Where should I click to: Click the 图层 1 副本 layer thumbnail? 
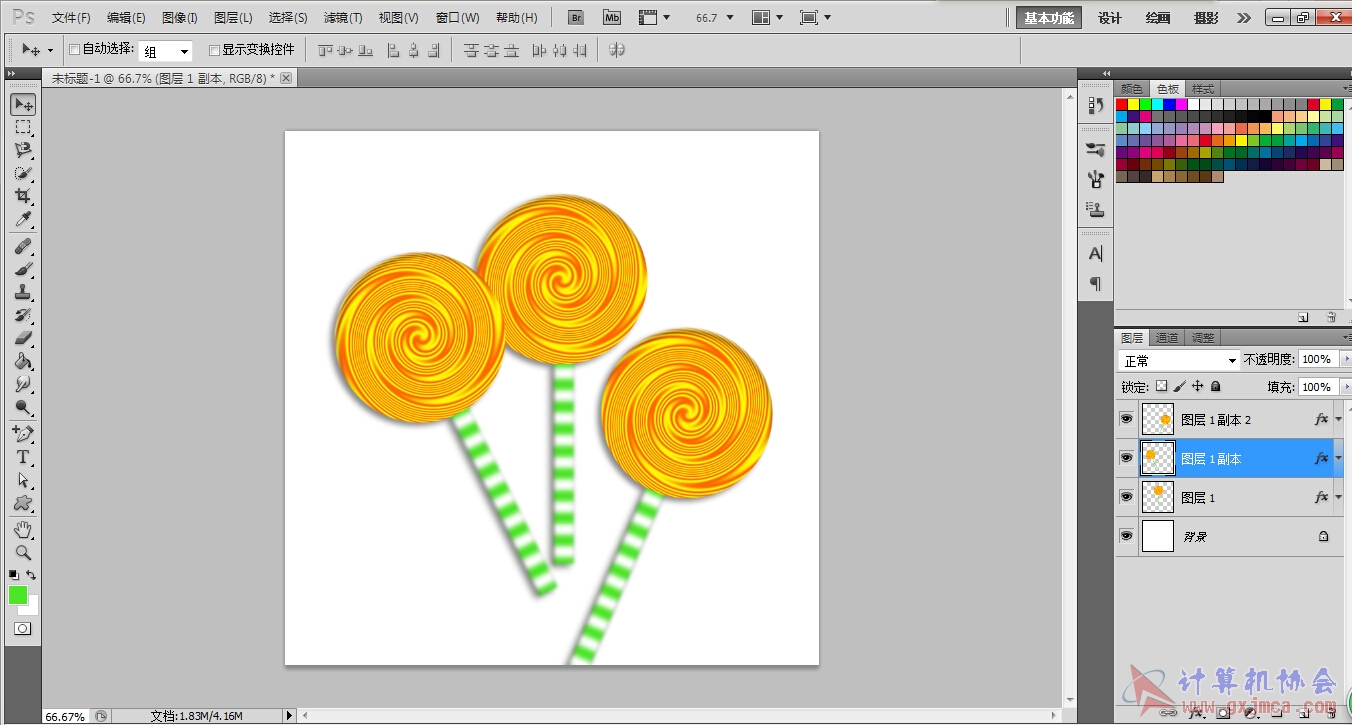pyautogui.click(x=1158, y=458)
